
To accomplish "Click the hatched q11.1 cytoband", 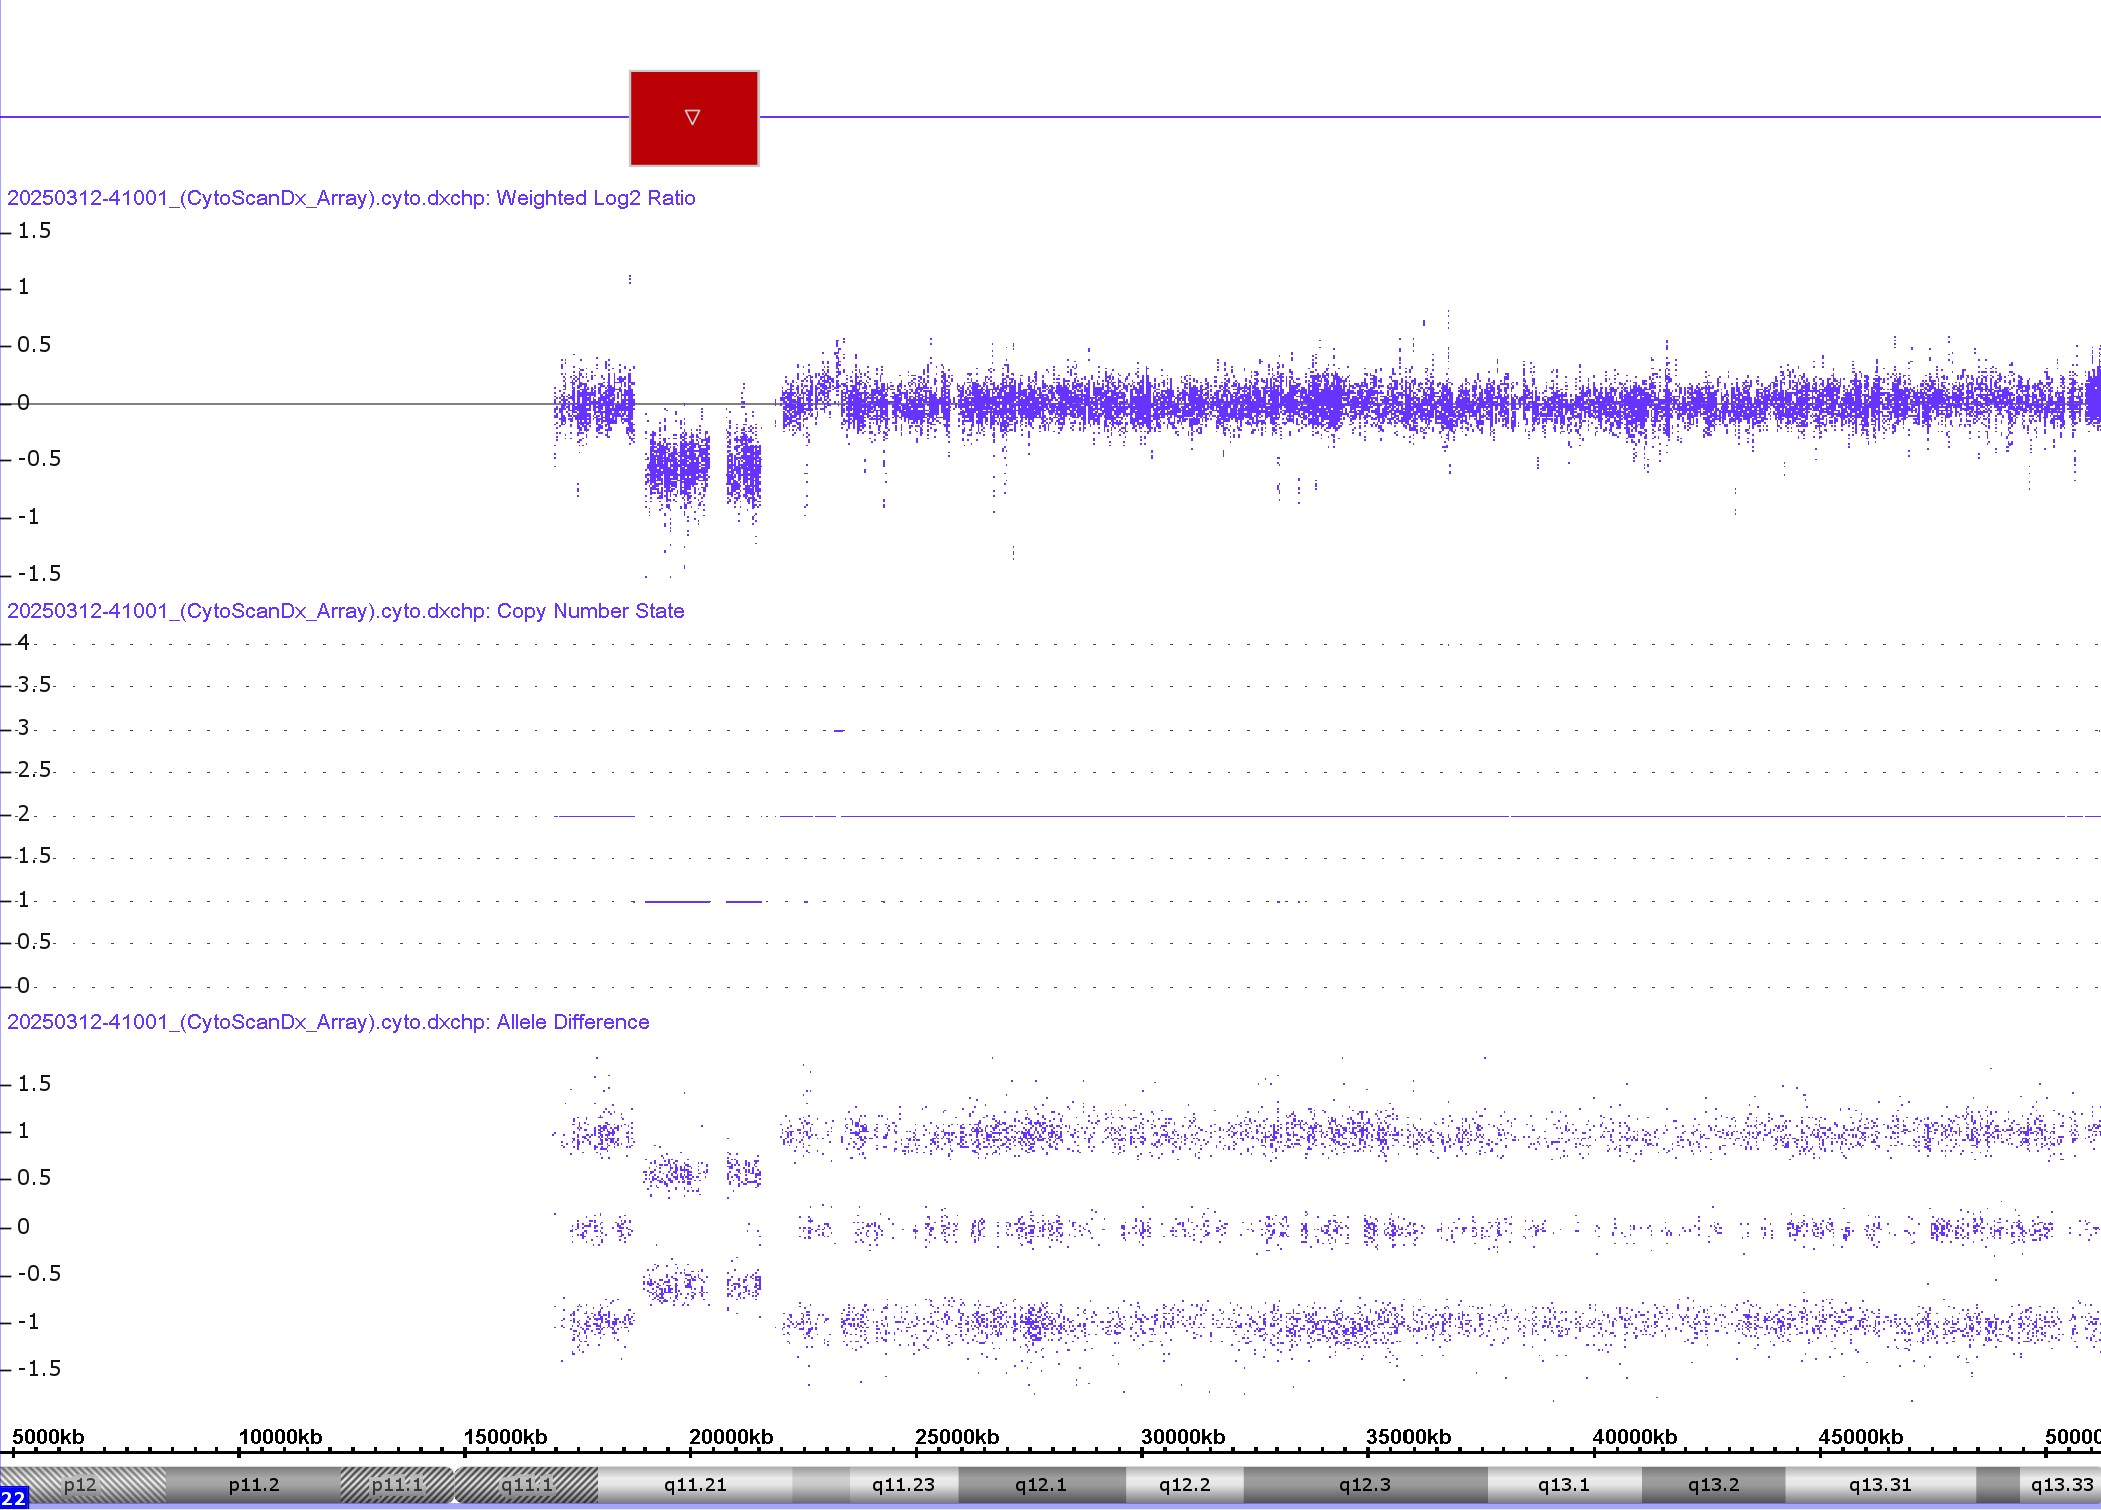I will click(527, 1485).
